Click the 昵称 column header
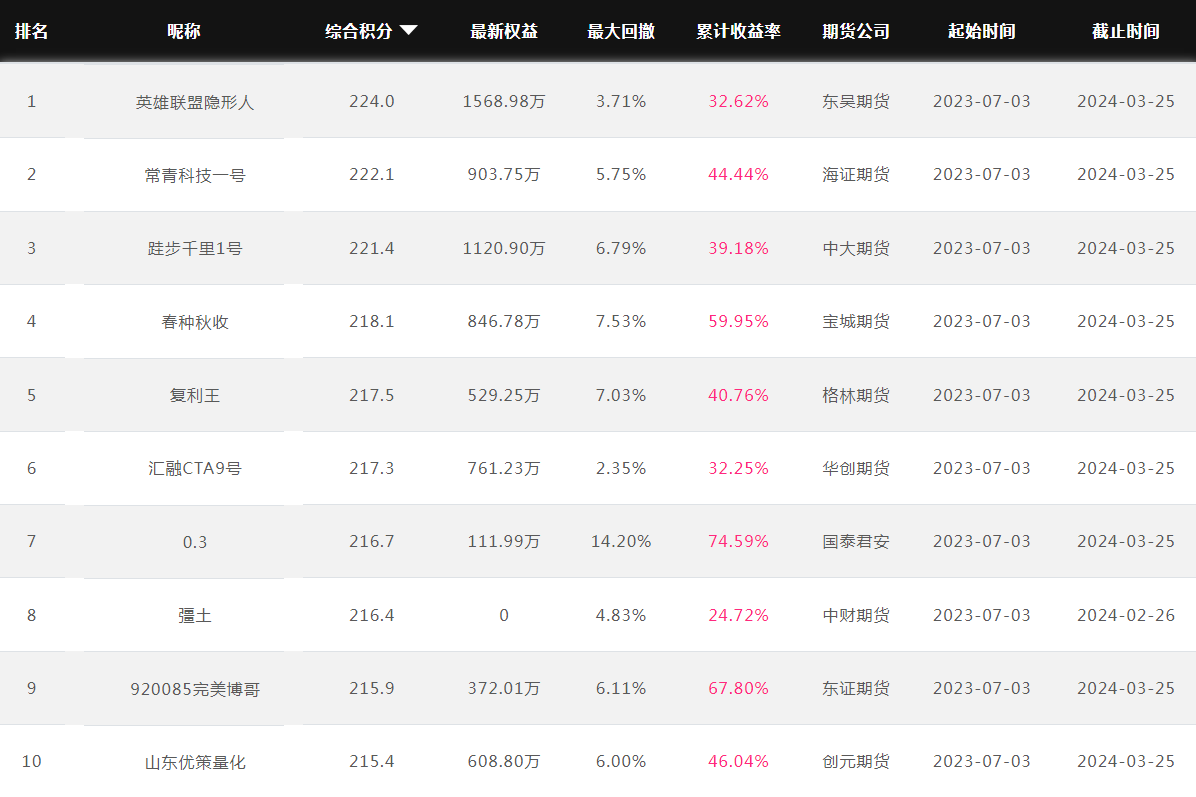 (184, 31)
